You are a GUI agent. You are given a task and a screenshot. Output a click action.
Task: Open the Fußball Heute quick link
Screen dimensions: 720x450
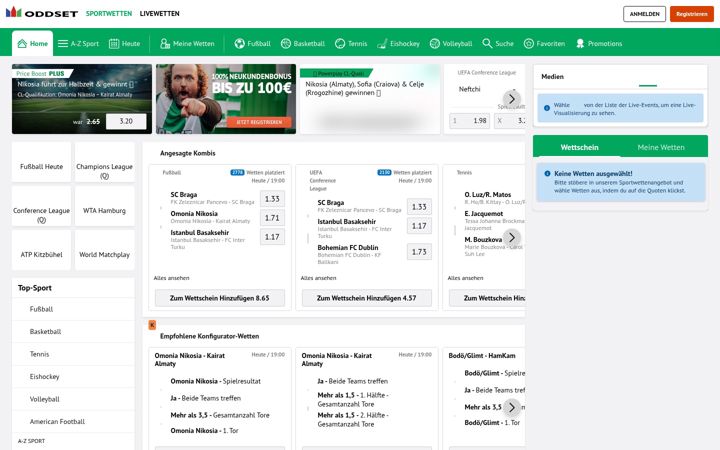[x=41, y=162]
